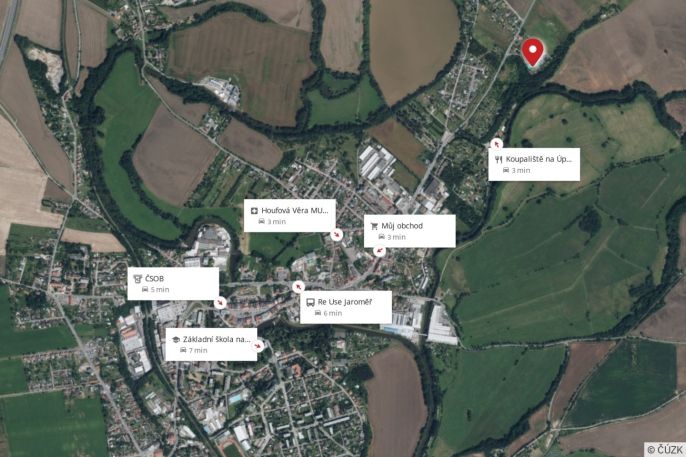
Task: Open the © ČÚZK attribution link
Action: (665, 449)
